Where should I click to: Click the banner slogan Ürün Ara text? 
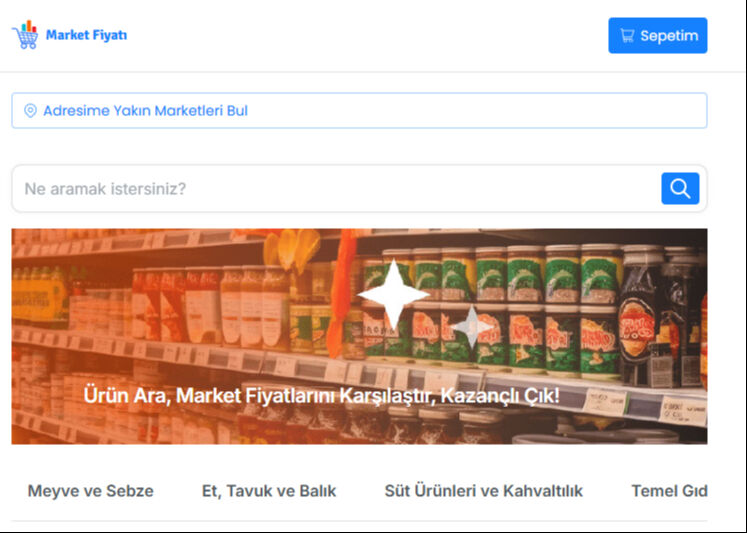click(321, 395)
